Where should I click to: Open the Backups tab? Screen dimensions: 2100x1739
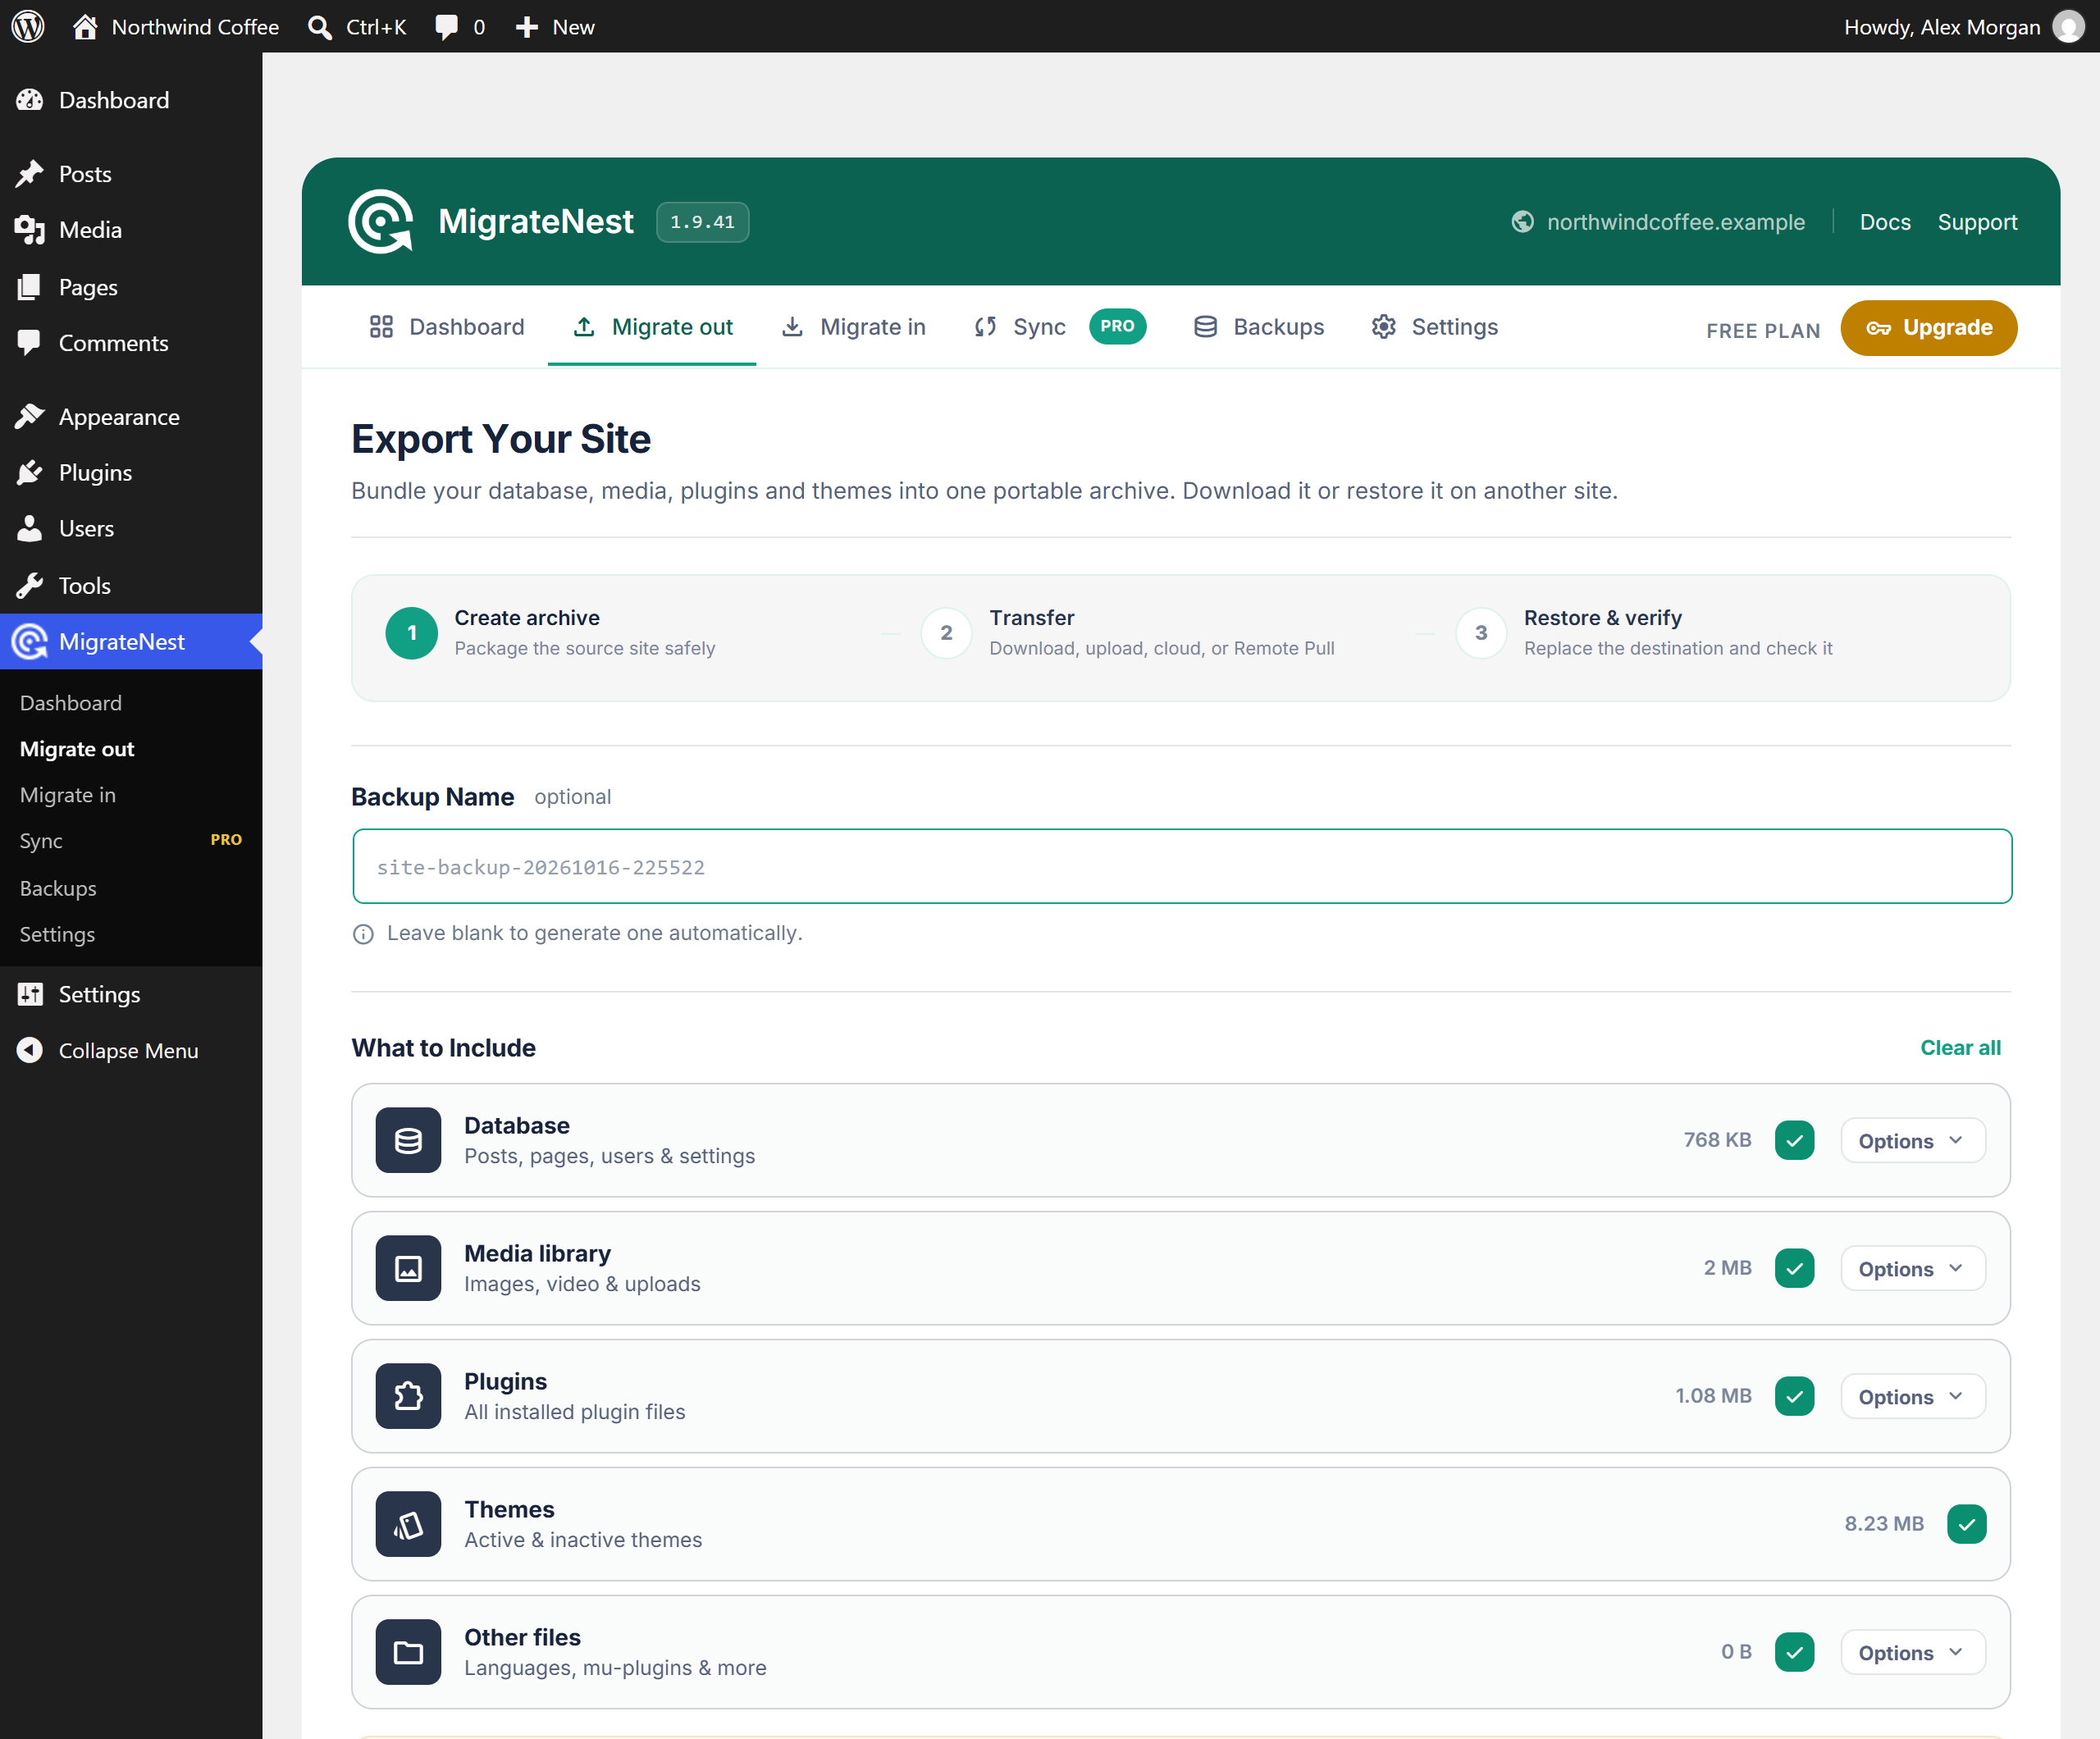pyautogui.click(x=1258, y=327)
